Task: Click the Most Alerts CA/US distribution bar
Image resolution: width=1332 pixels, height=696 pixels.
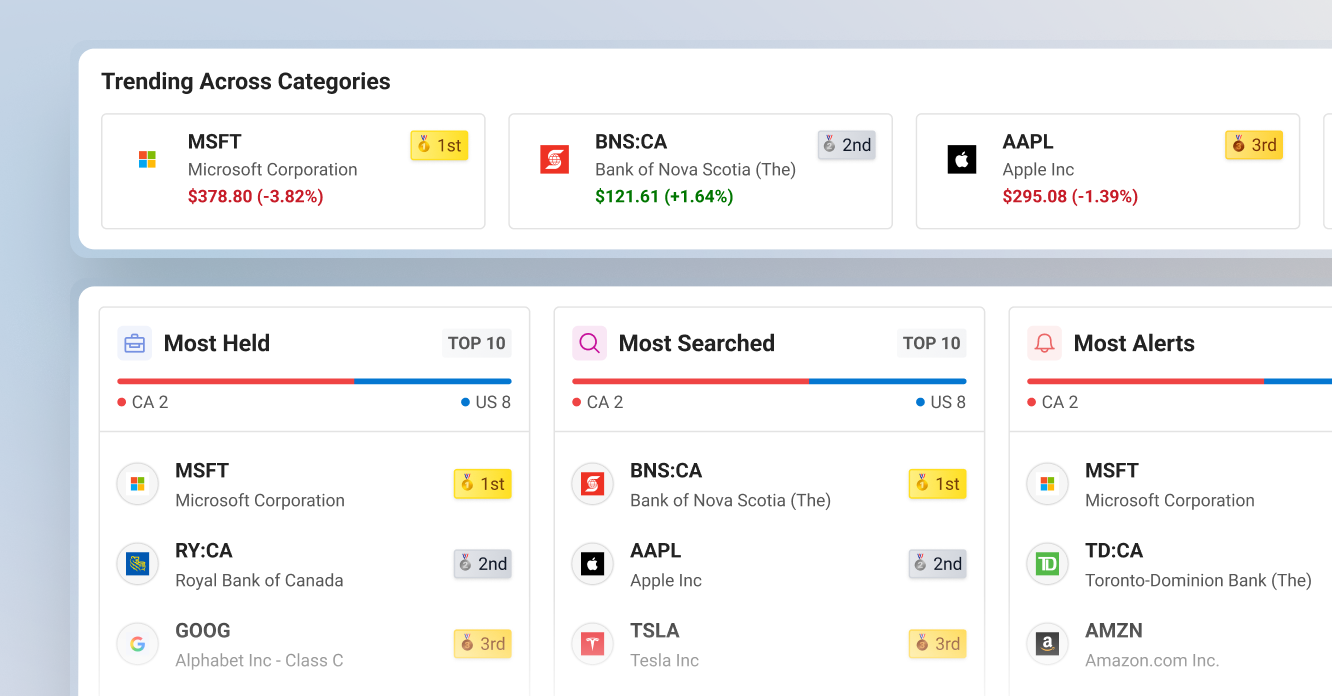Action: pos(1179,381)
